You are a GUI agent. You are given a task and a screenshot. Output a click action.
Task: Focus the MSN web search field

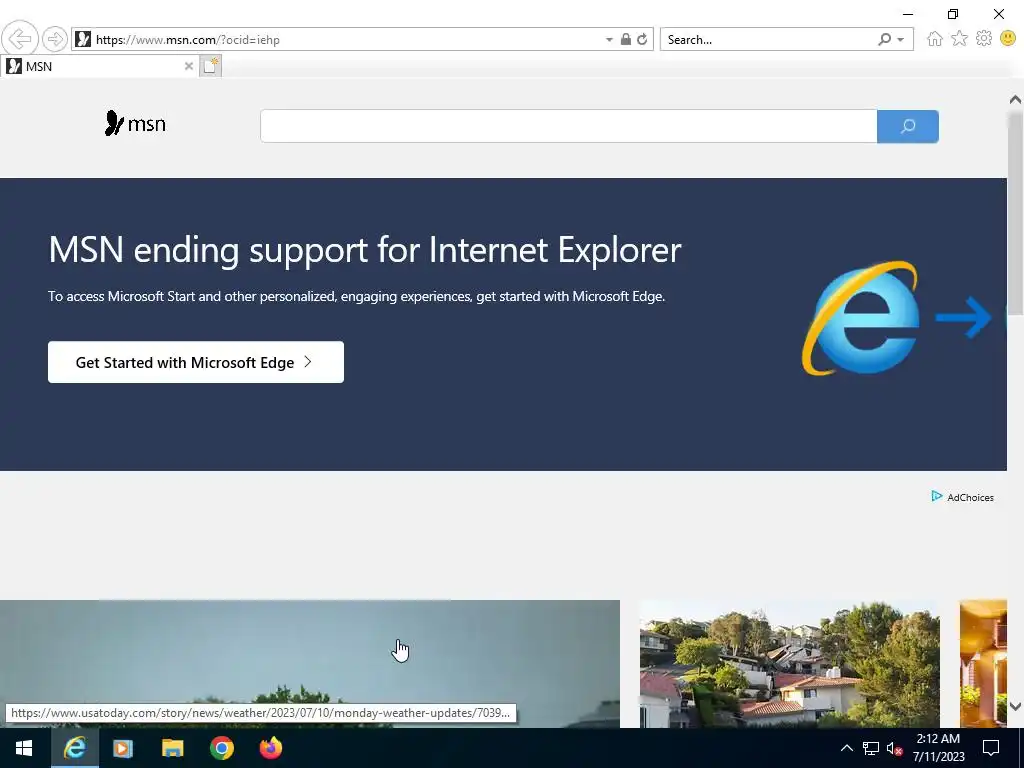click(568, 126)
